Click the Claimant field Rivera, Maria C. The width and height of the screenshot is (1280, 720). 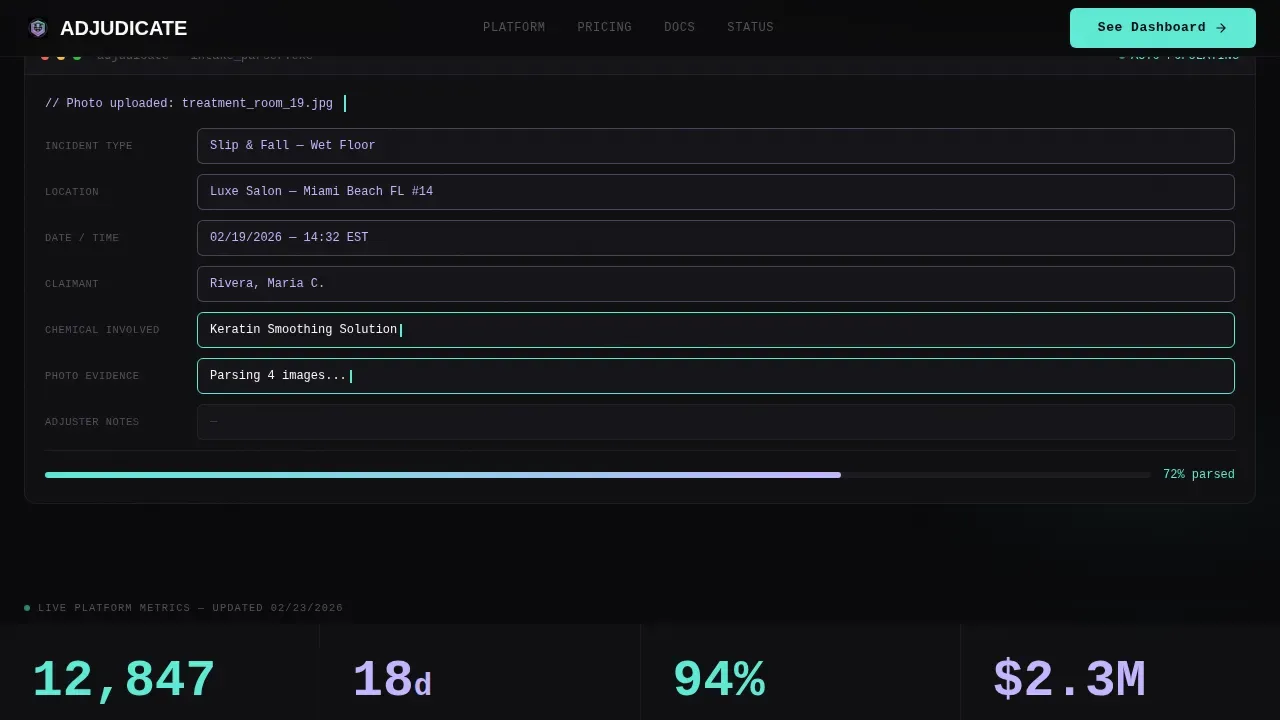(x=716, y=284)
